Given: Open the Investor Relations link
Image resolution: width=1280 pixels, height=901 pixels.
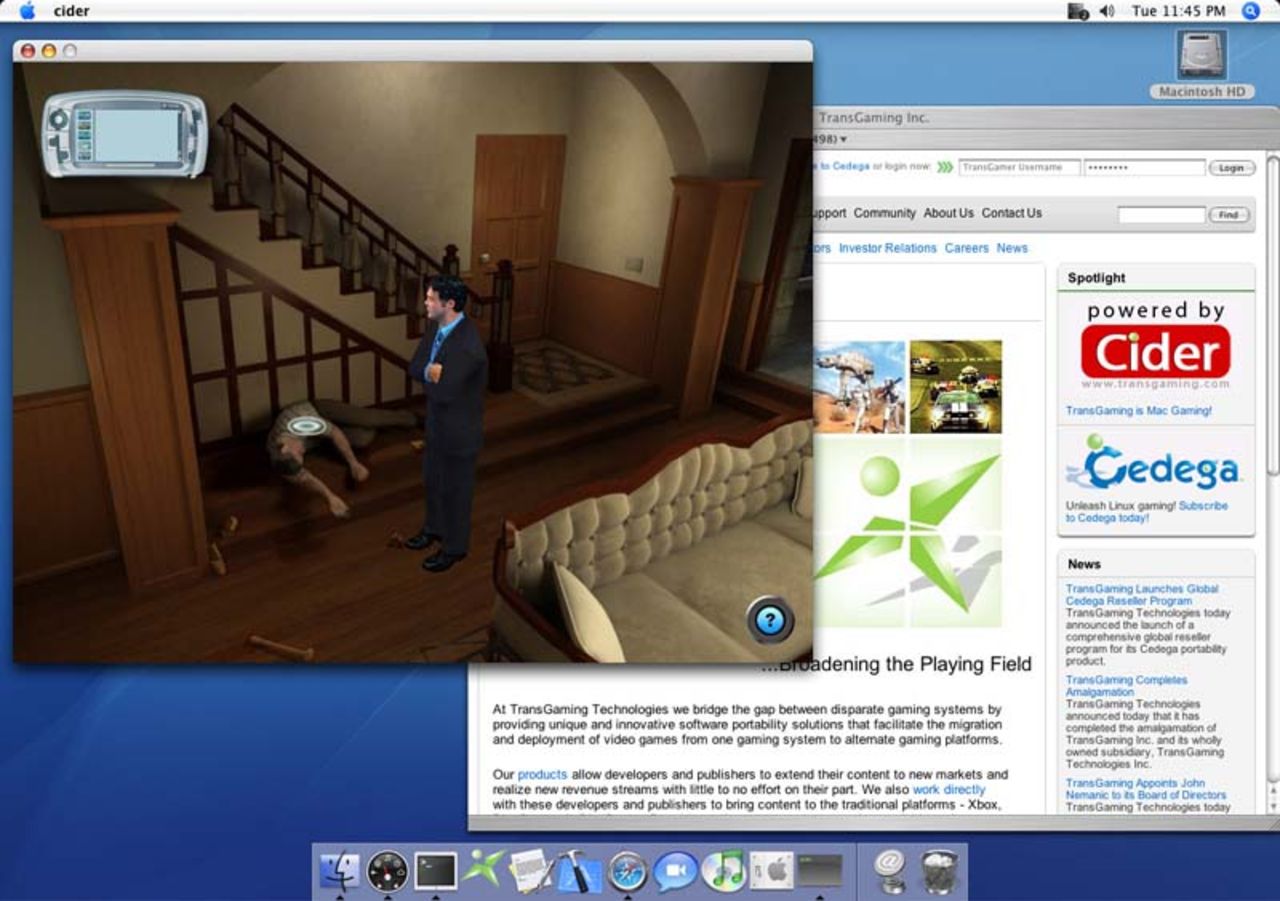Looking at the screenshot, I should coord(887,248).
